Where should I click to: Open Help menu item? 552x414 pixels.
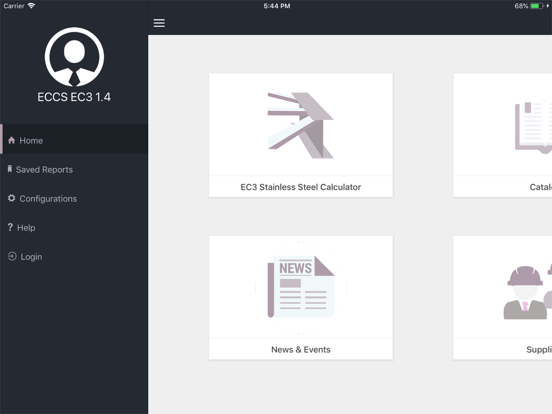coord(74,227)
